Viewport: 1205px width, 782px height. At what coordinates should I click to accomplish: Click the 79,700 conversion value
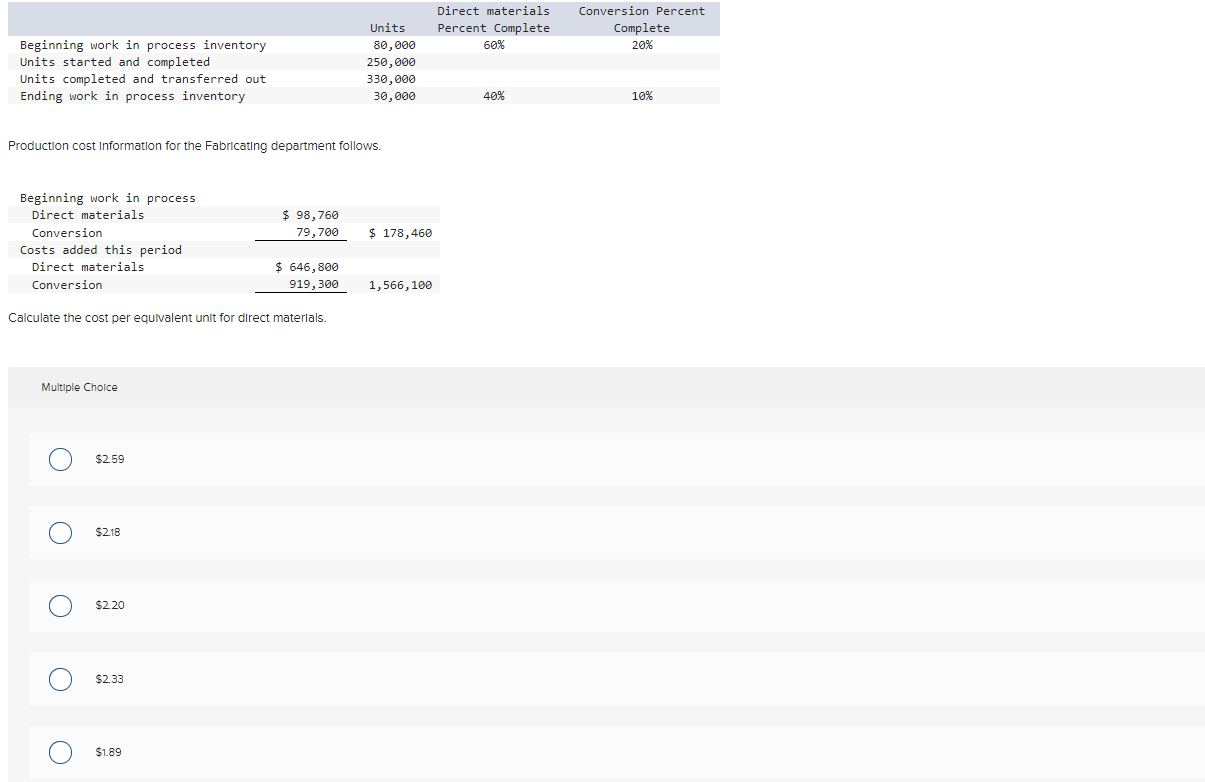point(317,232)
